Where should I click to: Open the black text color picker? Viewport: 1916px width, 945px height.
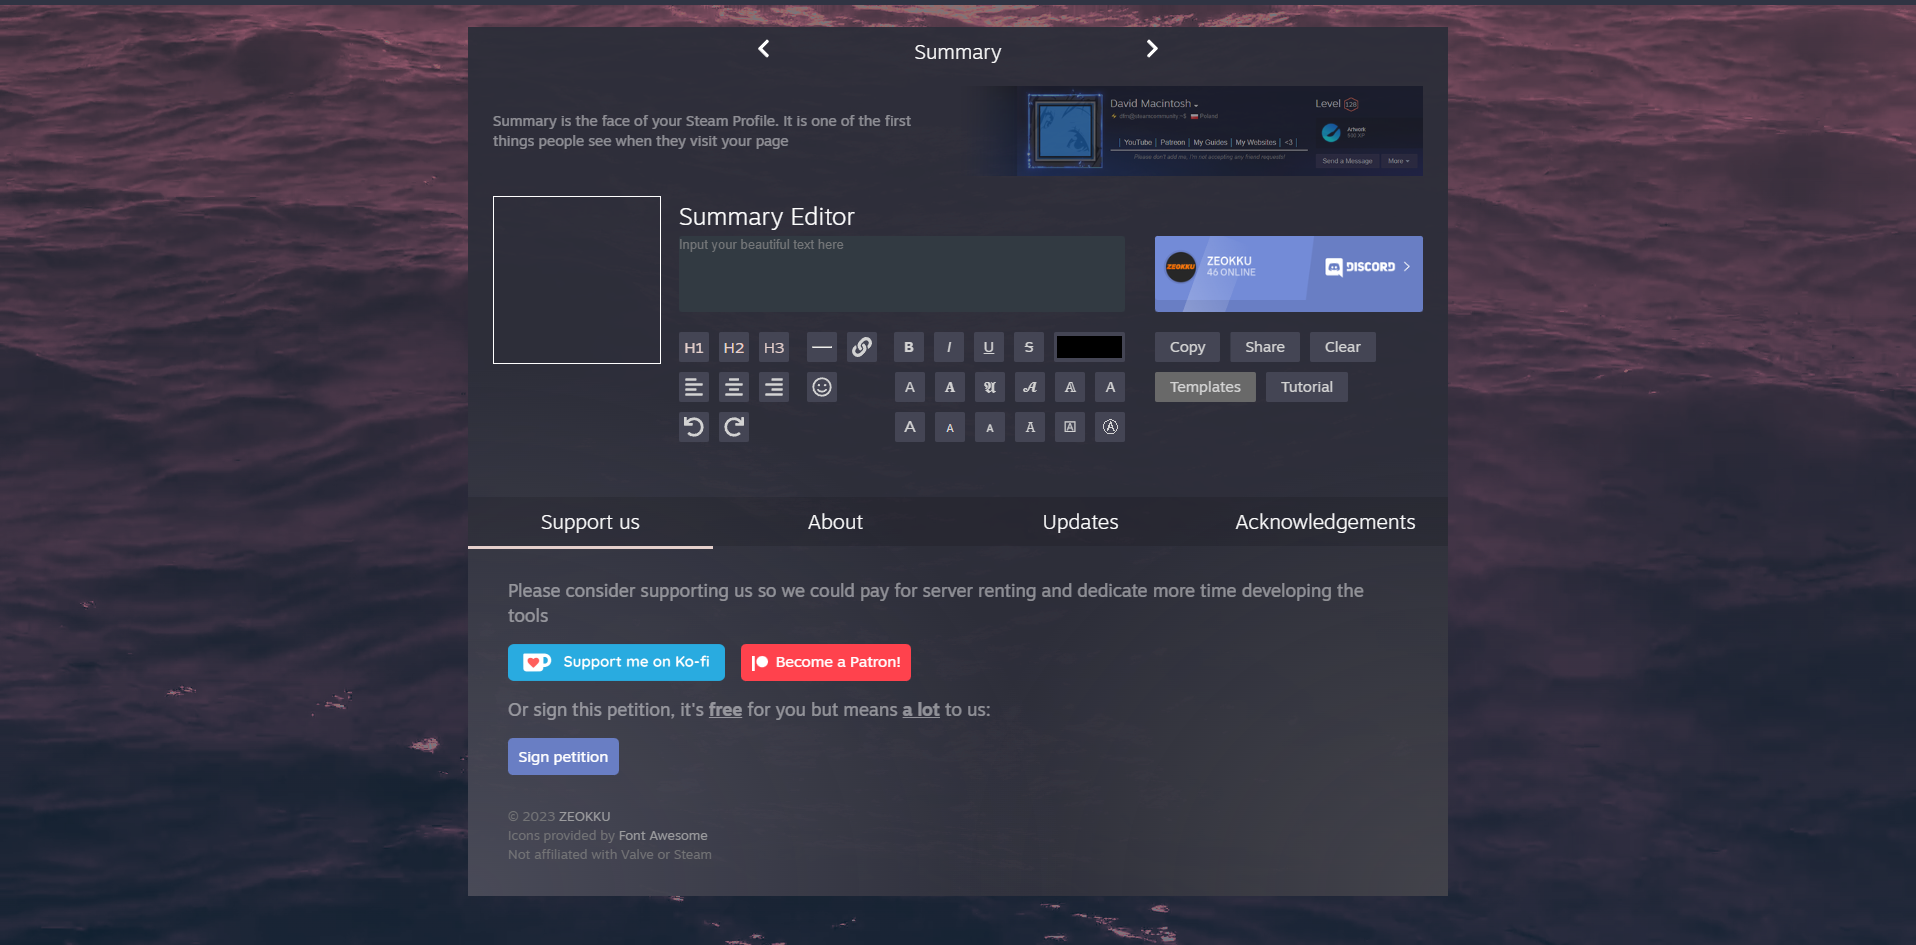[1089, 347]
